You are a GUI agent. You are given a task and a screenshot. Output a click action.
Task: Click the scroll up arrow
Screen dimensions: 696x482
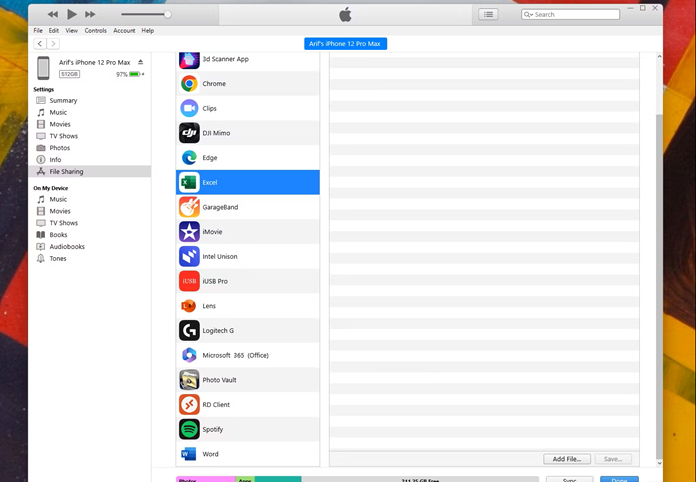[659, 56]
